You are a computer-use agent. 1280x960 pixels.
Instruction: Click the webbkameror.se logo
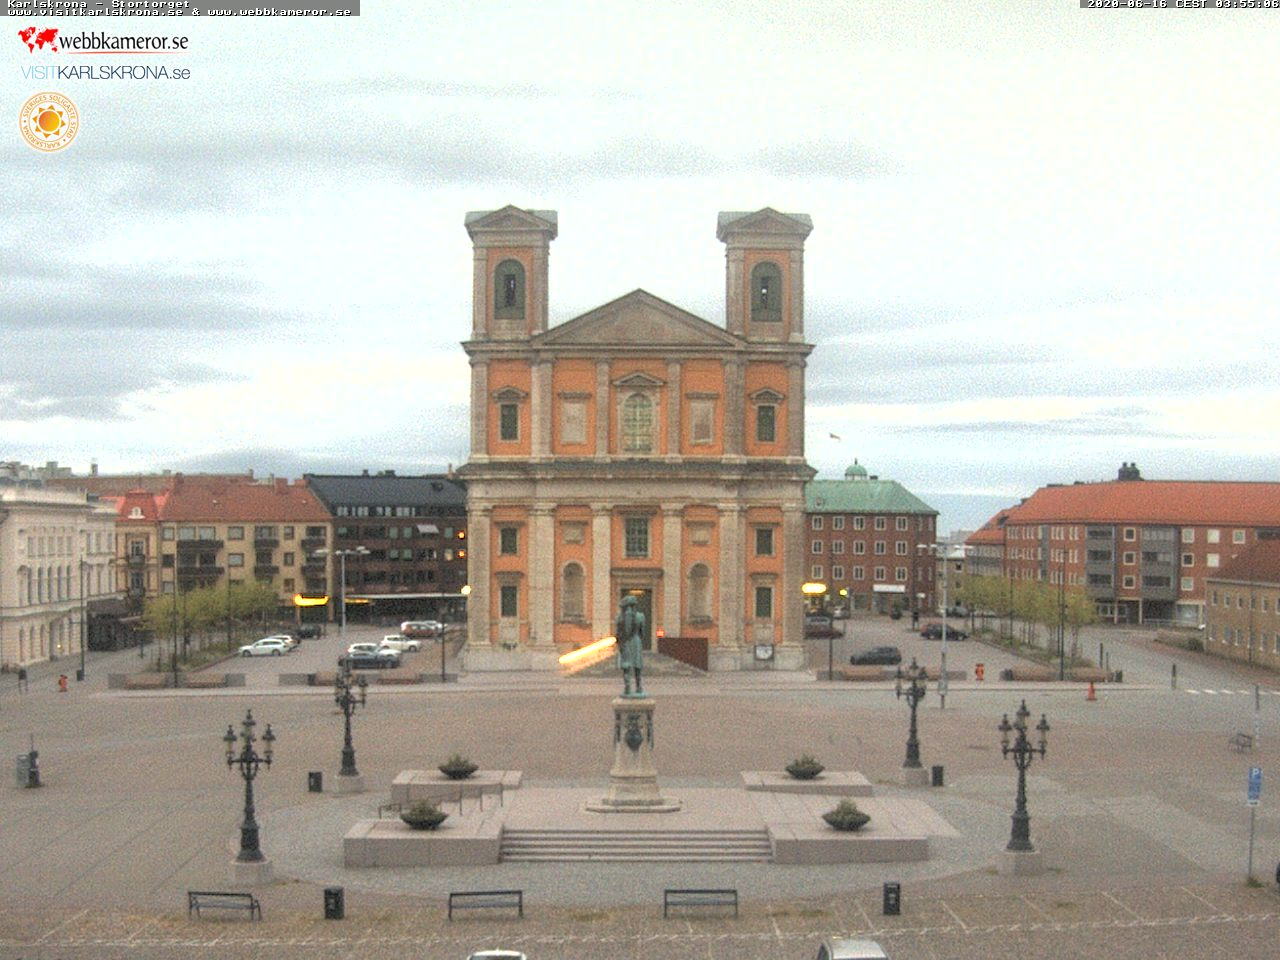point(103,40)
